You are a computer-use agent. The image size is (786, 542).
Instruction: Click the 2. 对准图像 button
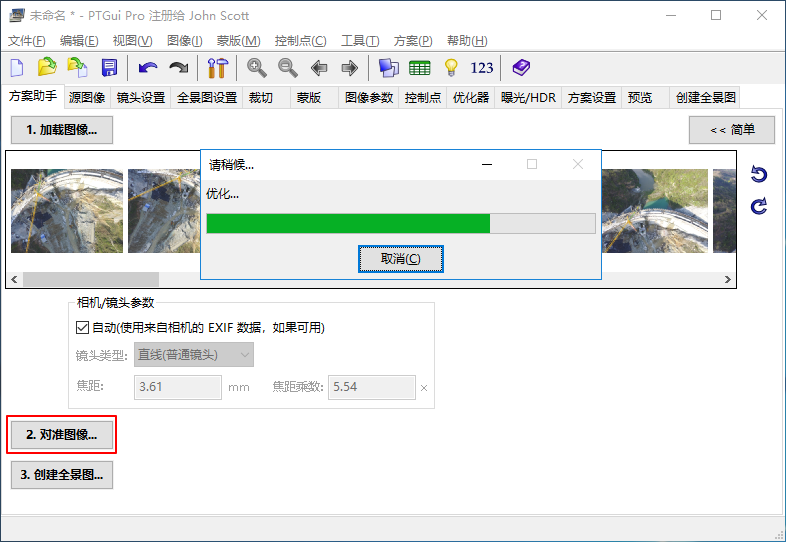[62, 435]
